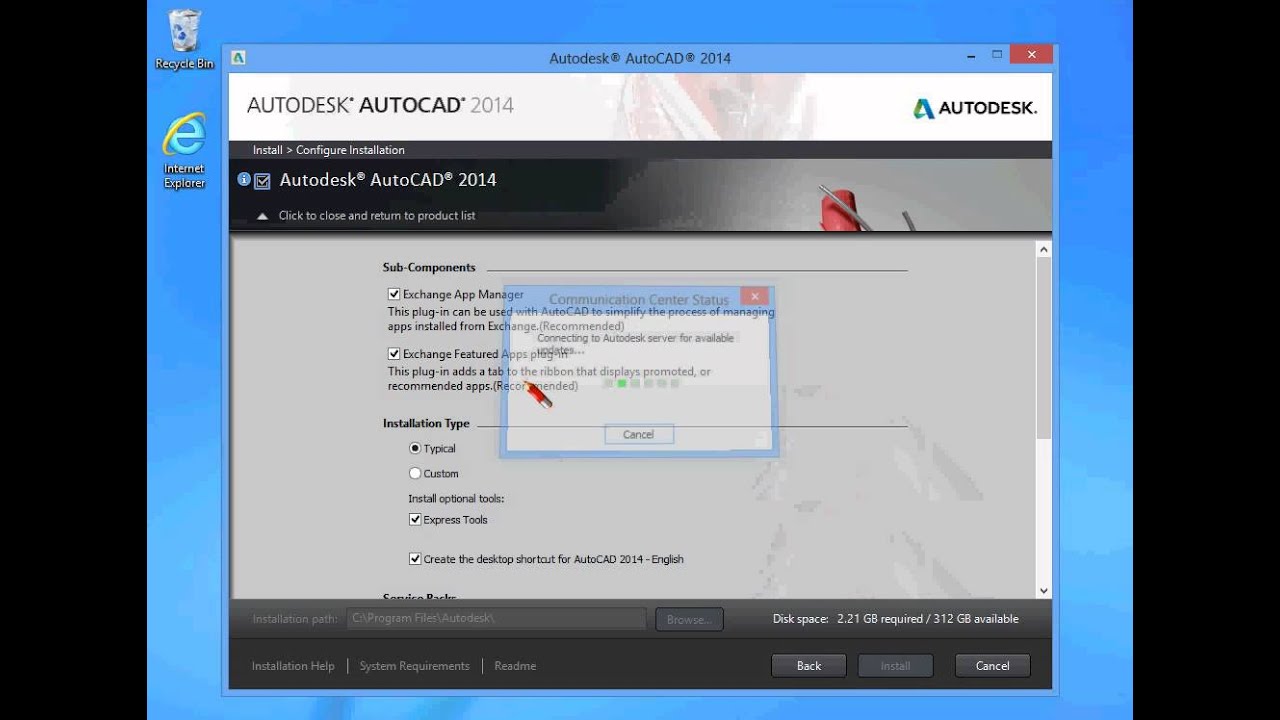Click the AutoCAD installer title bar icon
This screenshot has width=1280, height=720.
click(x=238, y=58)
